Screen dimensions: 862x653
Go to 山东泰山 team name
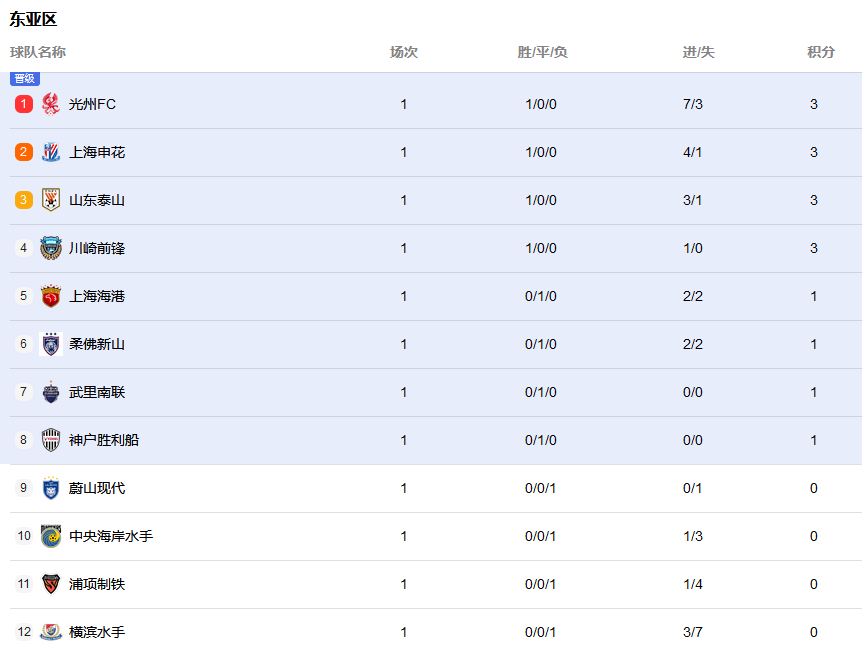coord(97,200)
